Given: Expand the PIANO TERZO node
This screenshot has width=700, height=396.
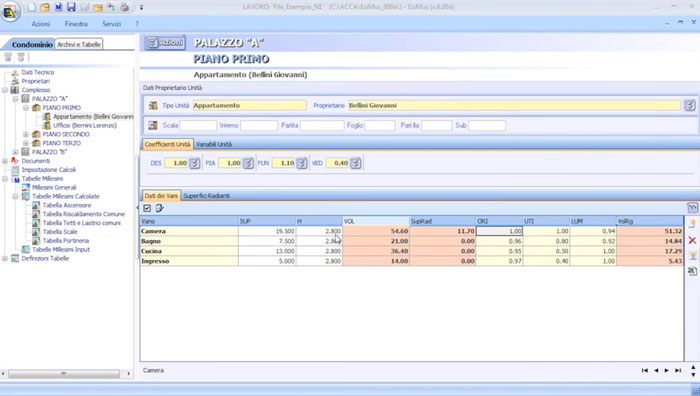Looking at the screenshot, I should click(x=25, y=143).
